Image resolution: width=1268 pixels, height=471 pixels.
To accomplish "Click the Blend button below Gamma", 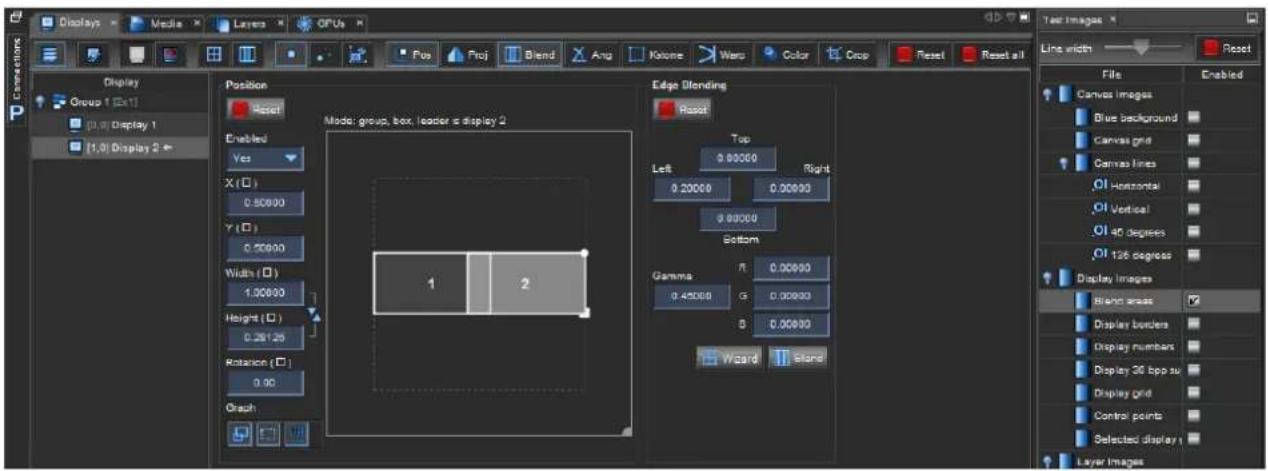I will [x=799, y=358].
